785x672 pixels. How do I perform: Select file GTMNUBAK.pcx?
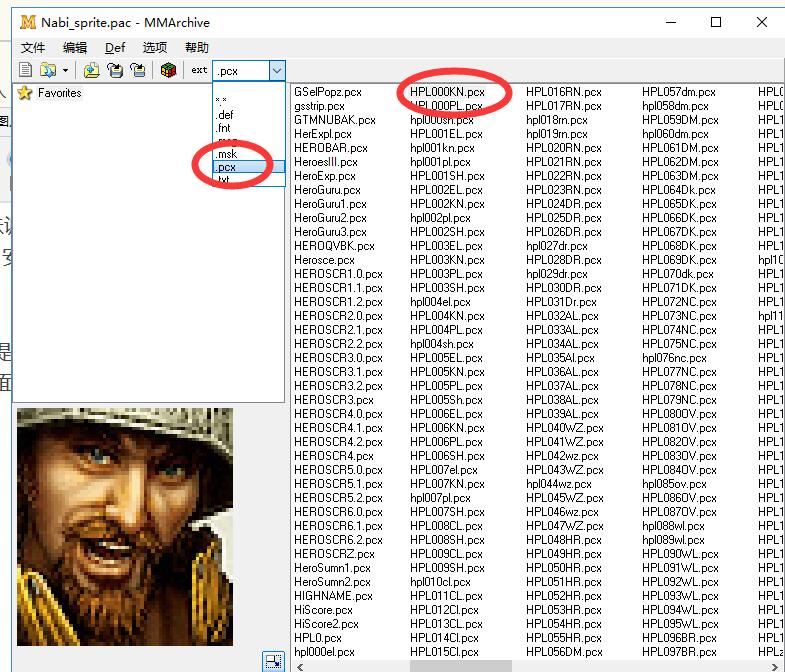point(334,120)
